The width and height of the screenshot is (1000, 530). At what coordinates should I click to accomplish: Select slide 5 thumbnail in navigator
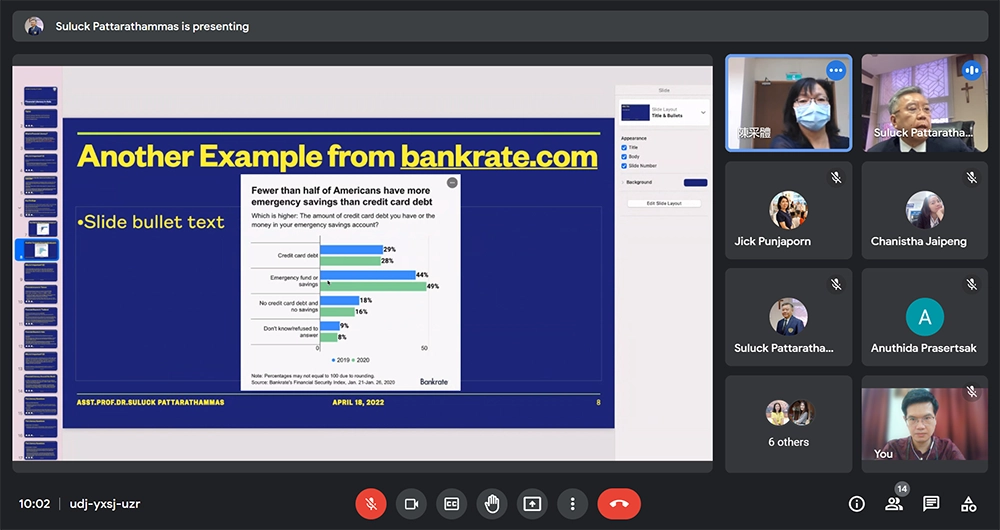[x=41, y=185]
